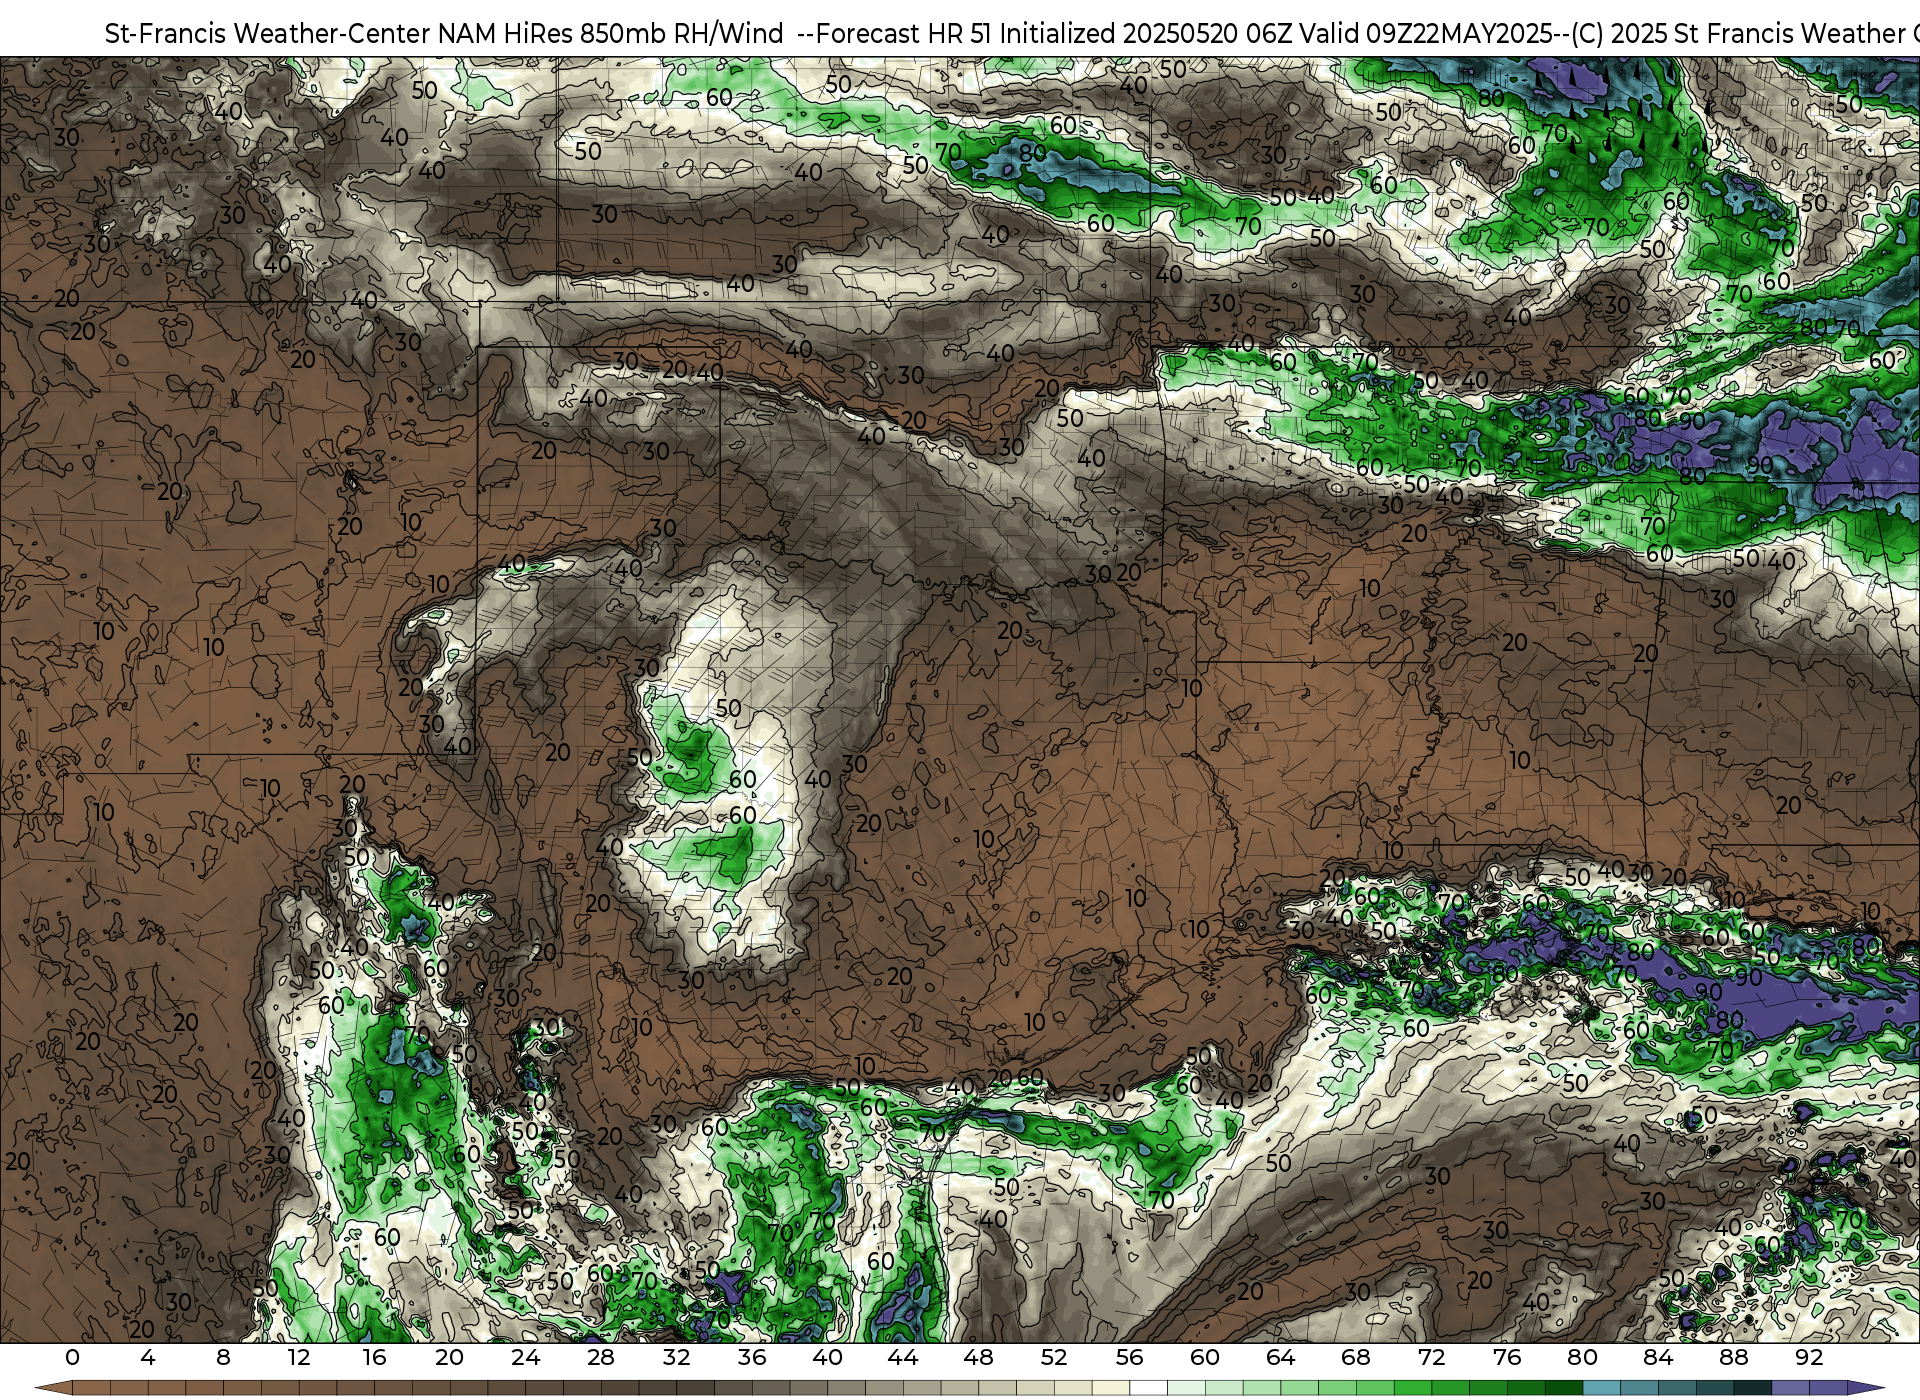Click the brown colorbar segment below label 4
The height and width of the screenshot is (1400, 1920).
[x=166, y=1389]
